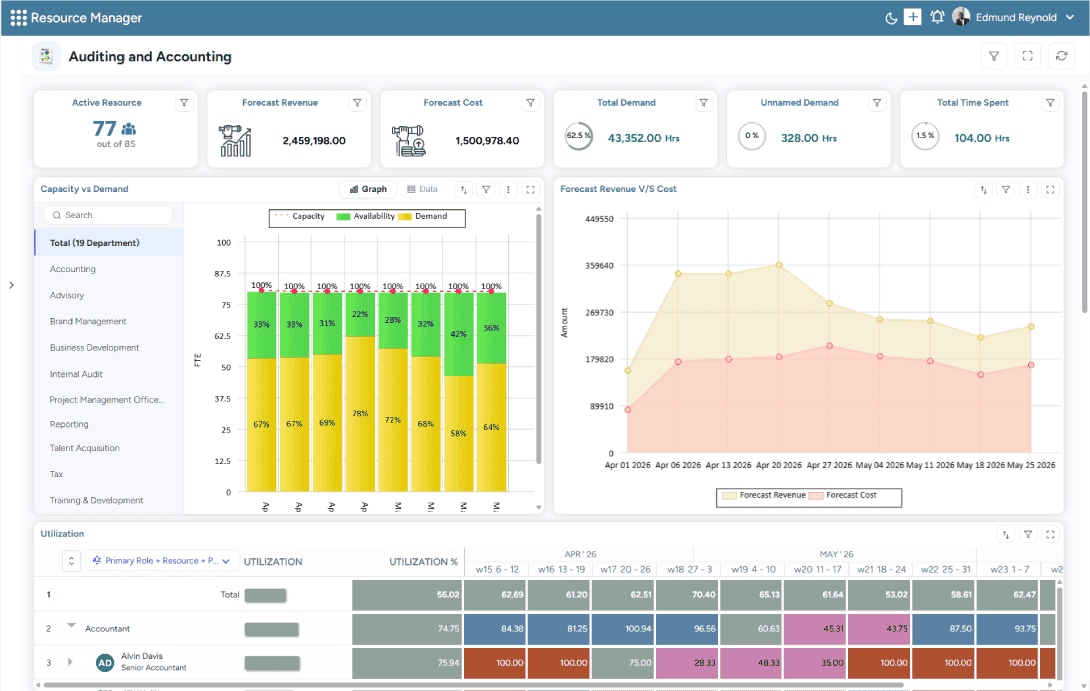Filter the Forecast Cost card
This screenshot has width=1090, height=691.
click(x=530, y=103)
